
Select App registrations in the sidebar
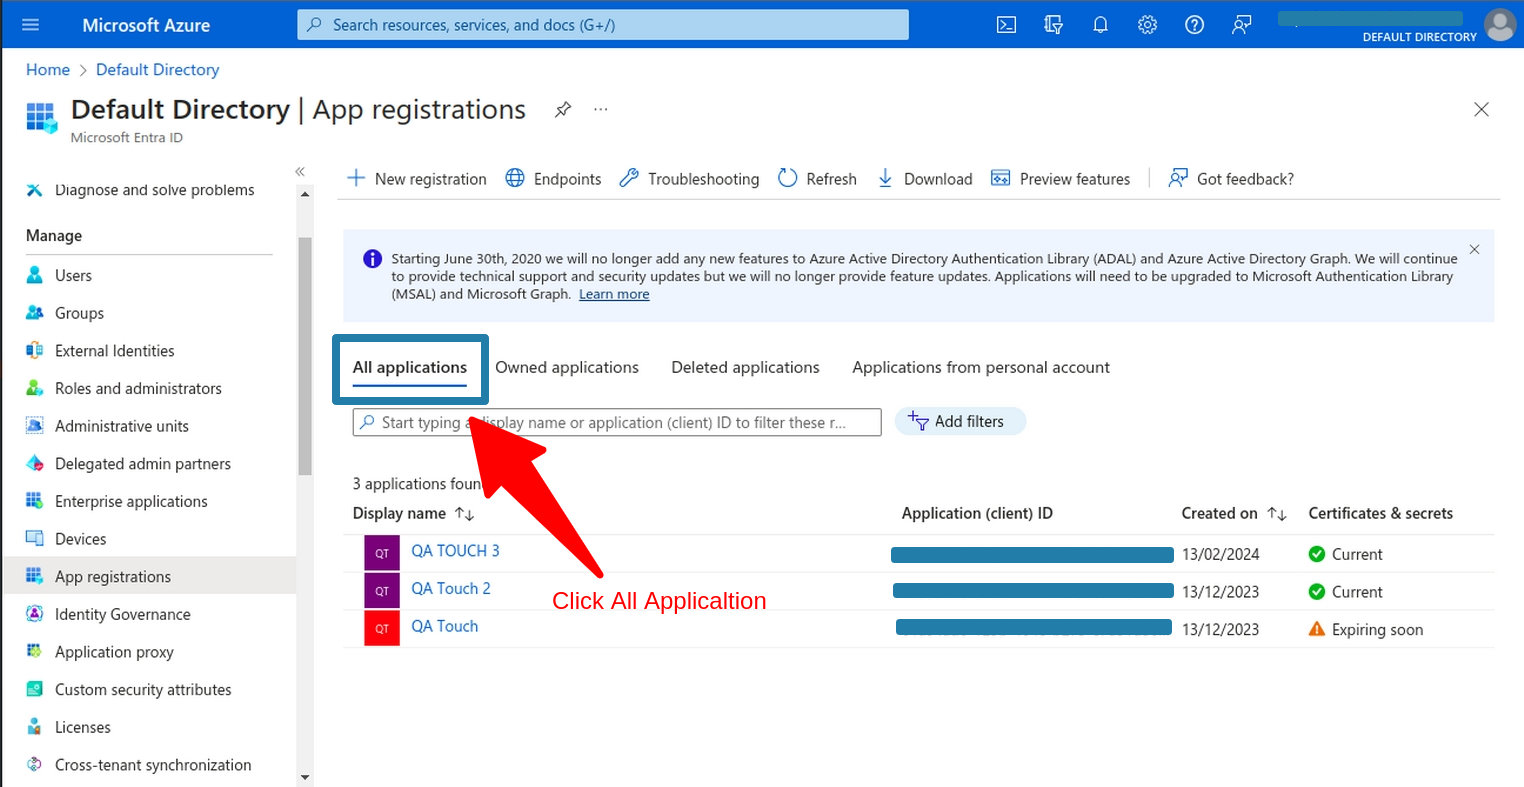pos(149,576)
